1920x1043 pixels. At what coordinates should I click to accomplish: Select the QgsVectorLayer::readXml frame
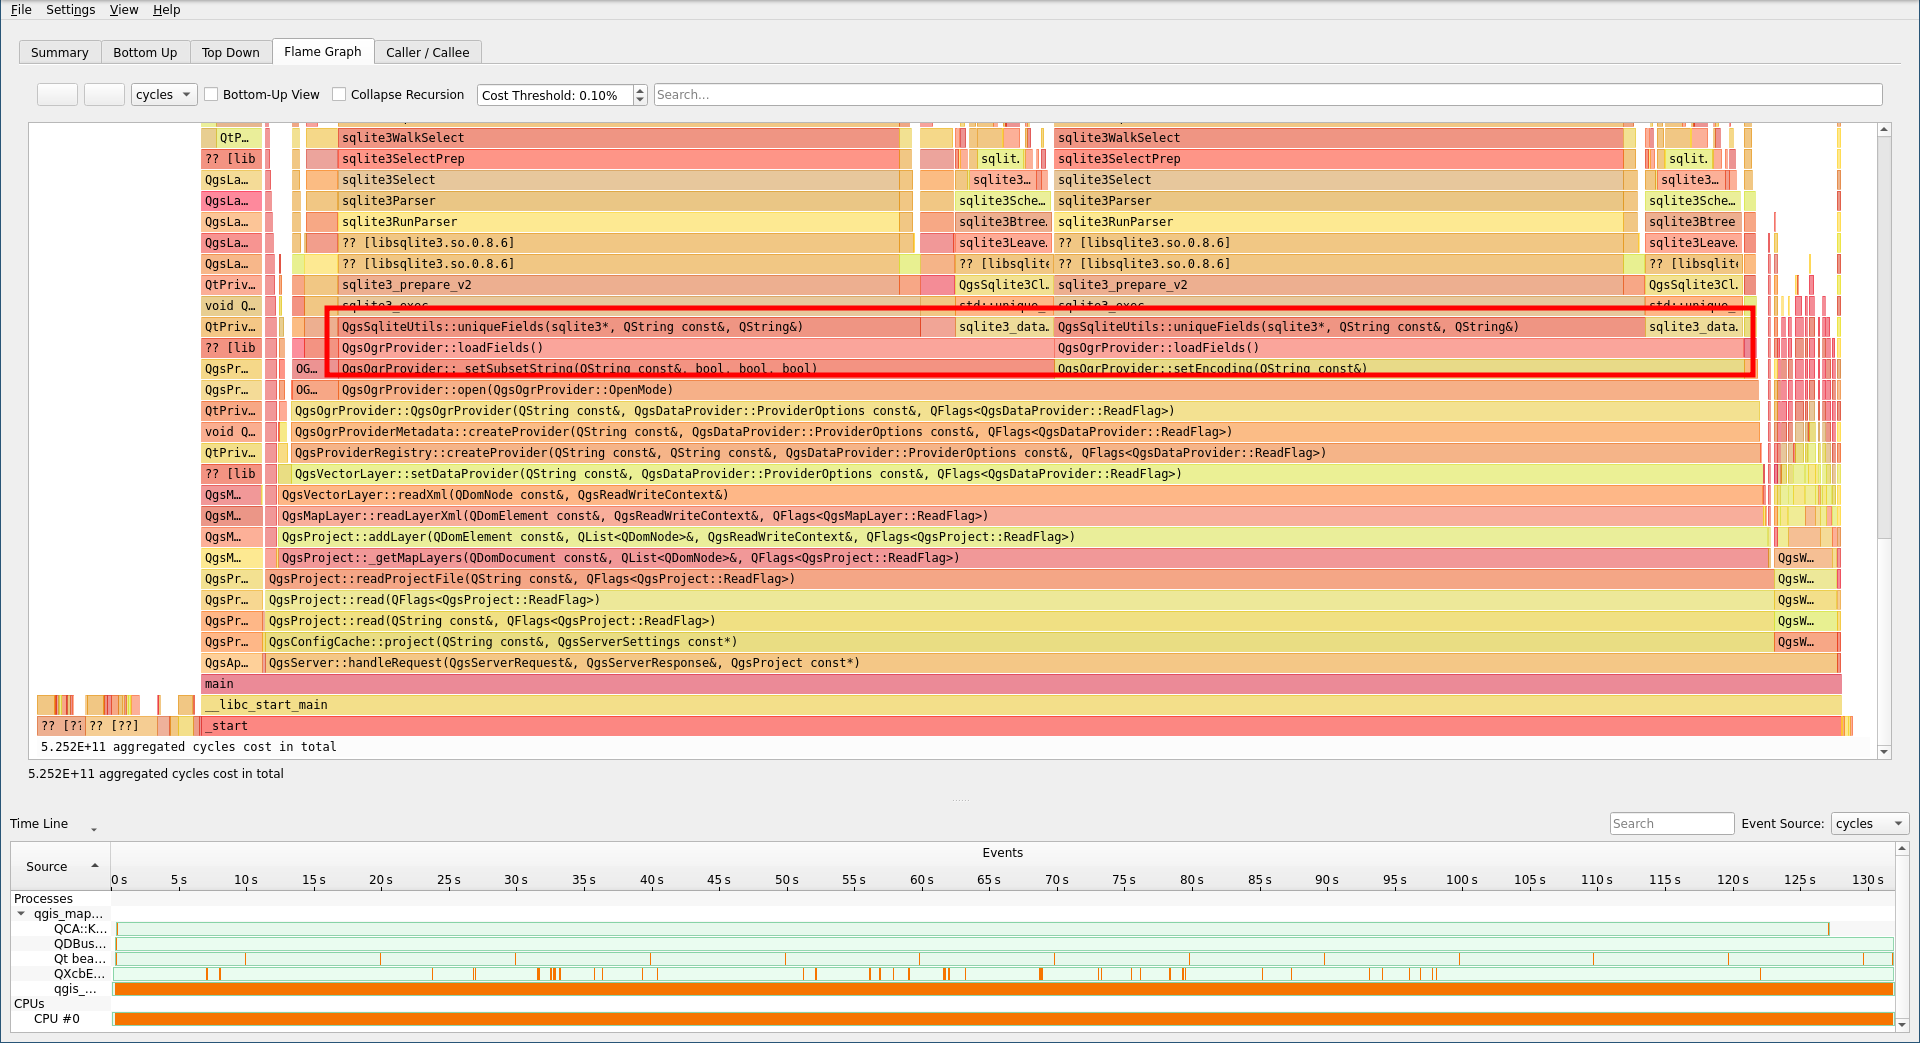pos(1021,495)
